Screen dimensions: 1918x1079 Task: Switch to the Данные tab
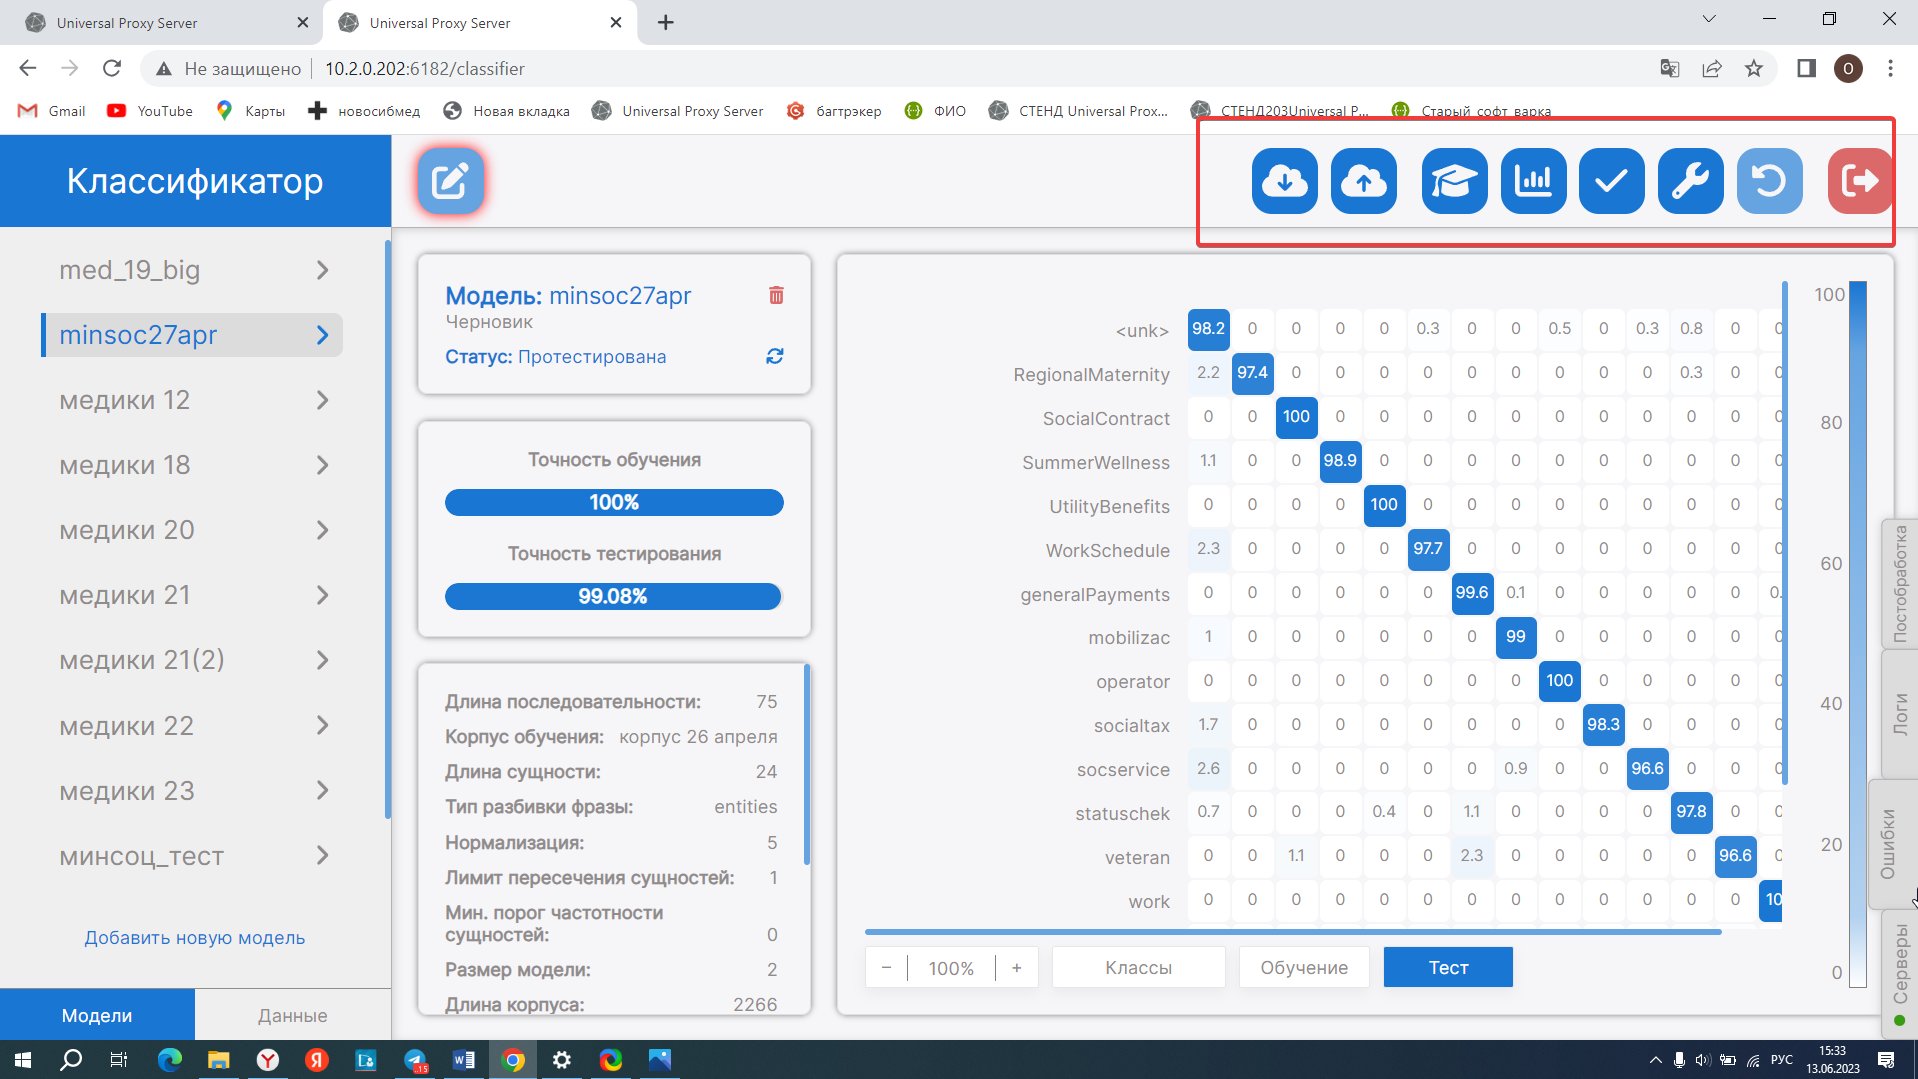(x=292, y=1015)
